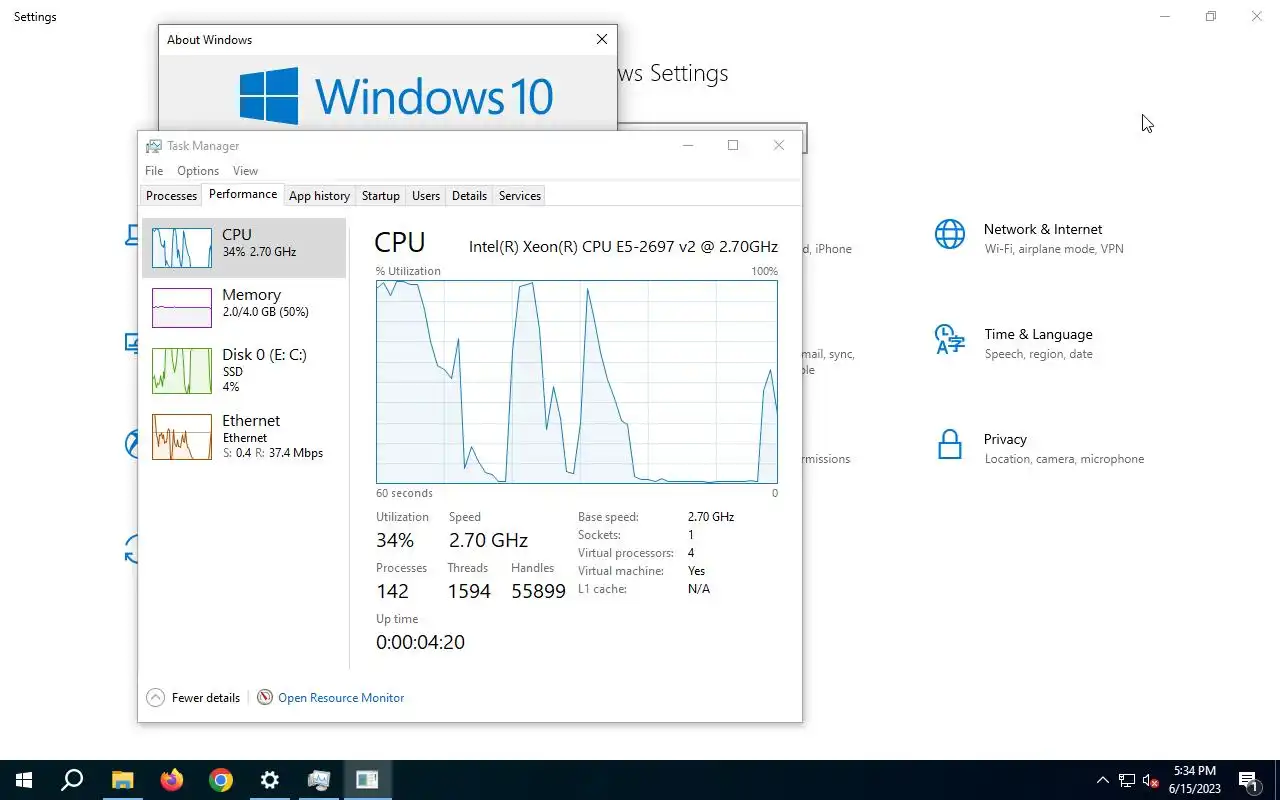Viewport: 1280px width, 800px height.
Task: Select the CPU mini graph in sidebar
Action: pos(182,247)
